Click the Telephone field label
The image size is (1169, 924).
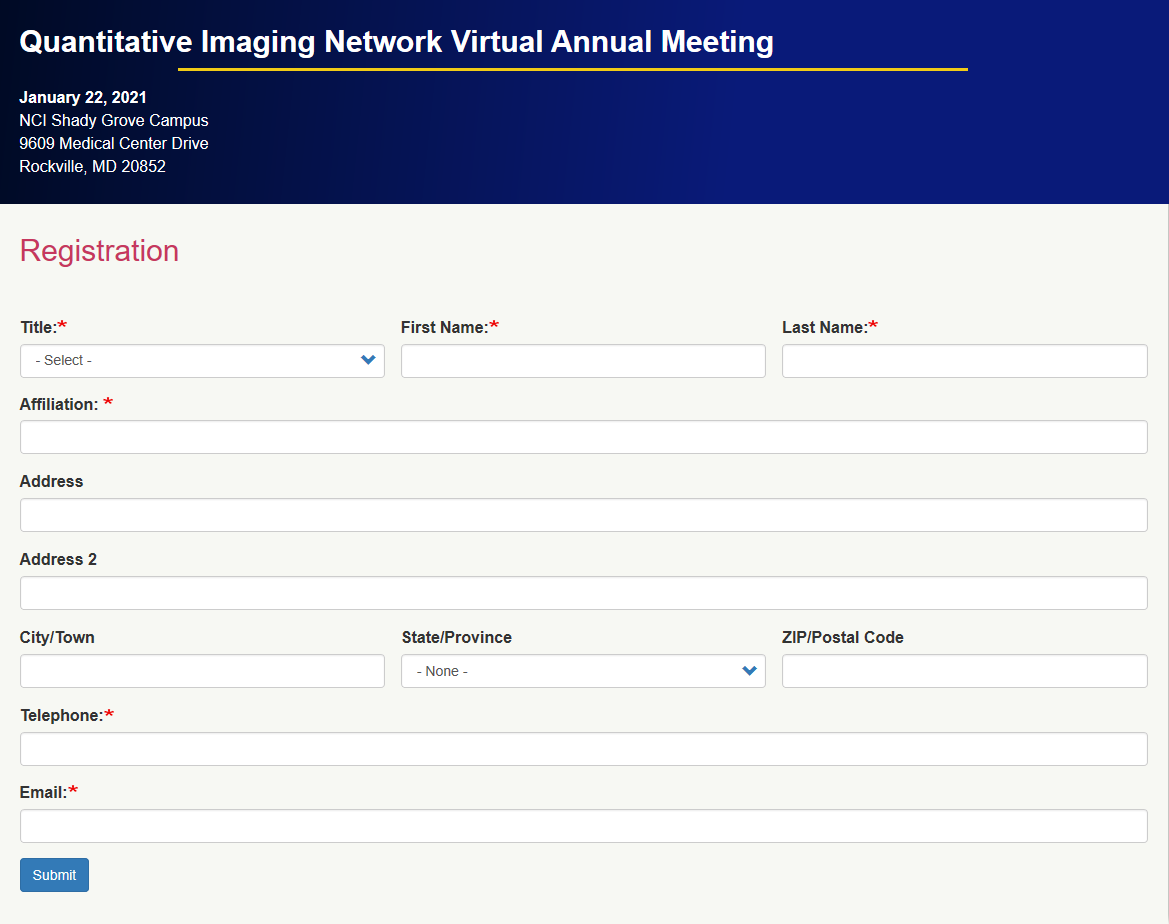[62, 715]
